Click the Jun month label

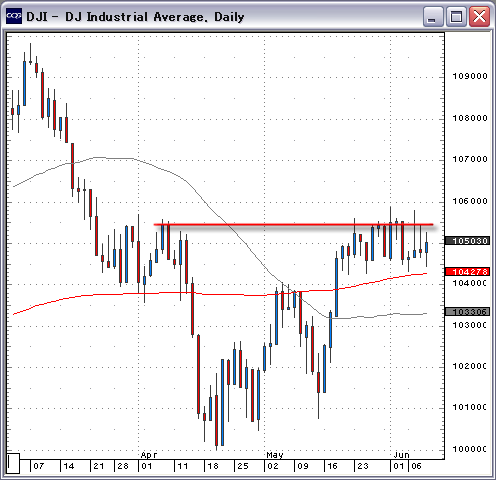click(x=401, y=455)
